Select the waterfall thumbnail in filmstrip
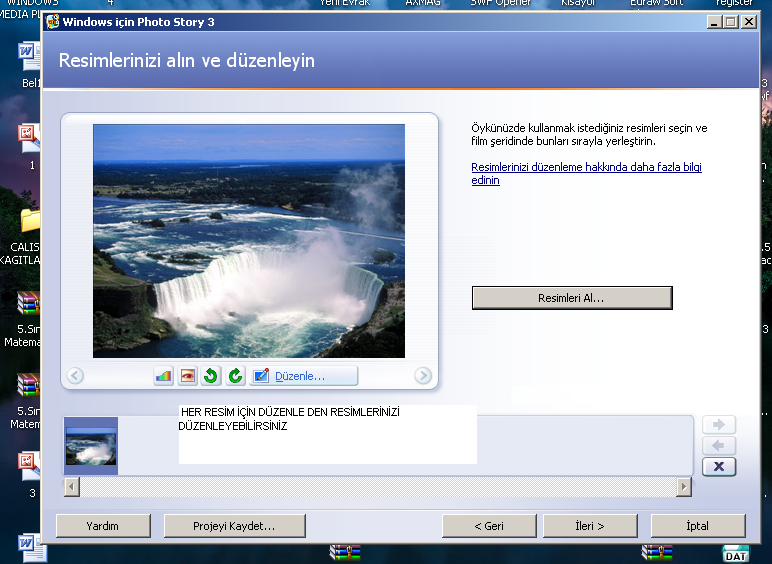Image resolution: width=772 pixels, height=564 pixels. pos(91,447)
